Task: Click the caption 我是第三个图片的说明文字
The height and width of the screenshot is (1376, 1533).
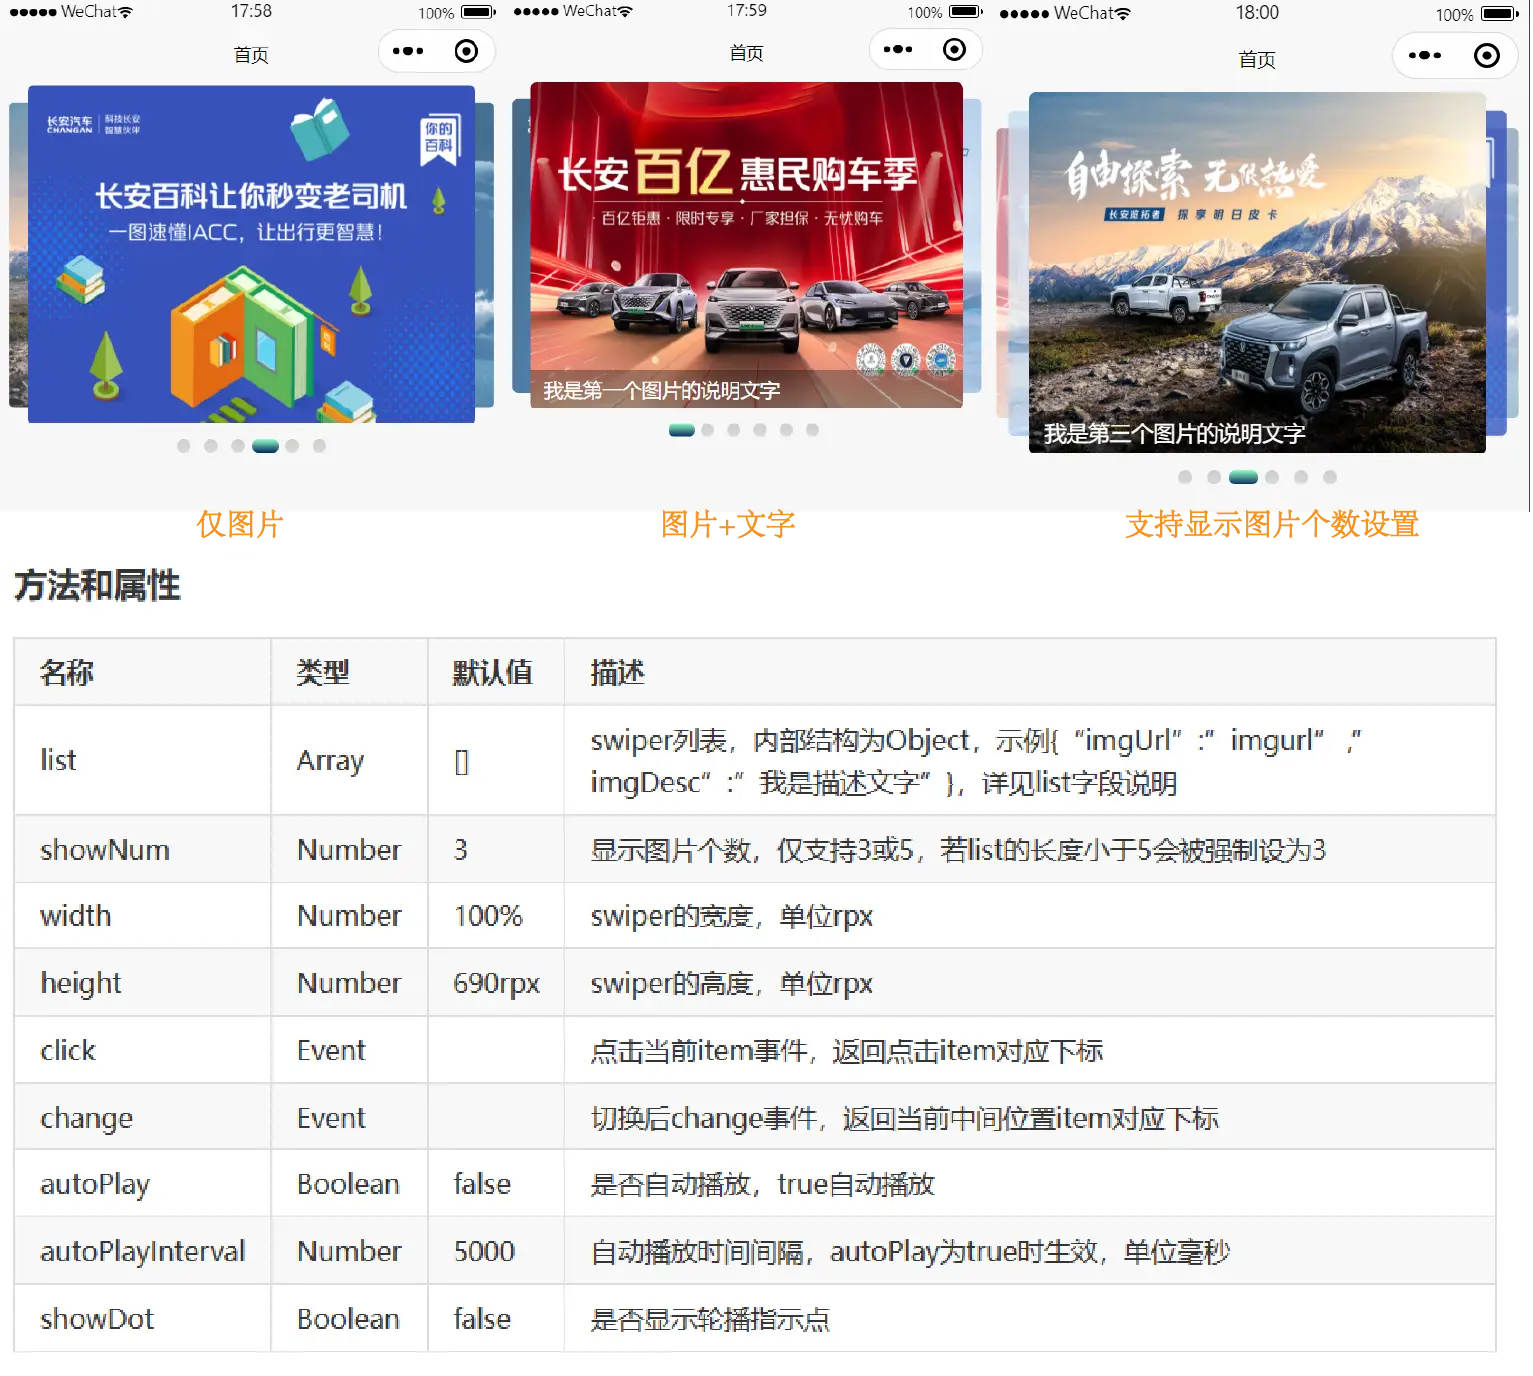Action: pos(1174,434)
